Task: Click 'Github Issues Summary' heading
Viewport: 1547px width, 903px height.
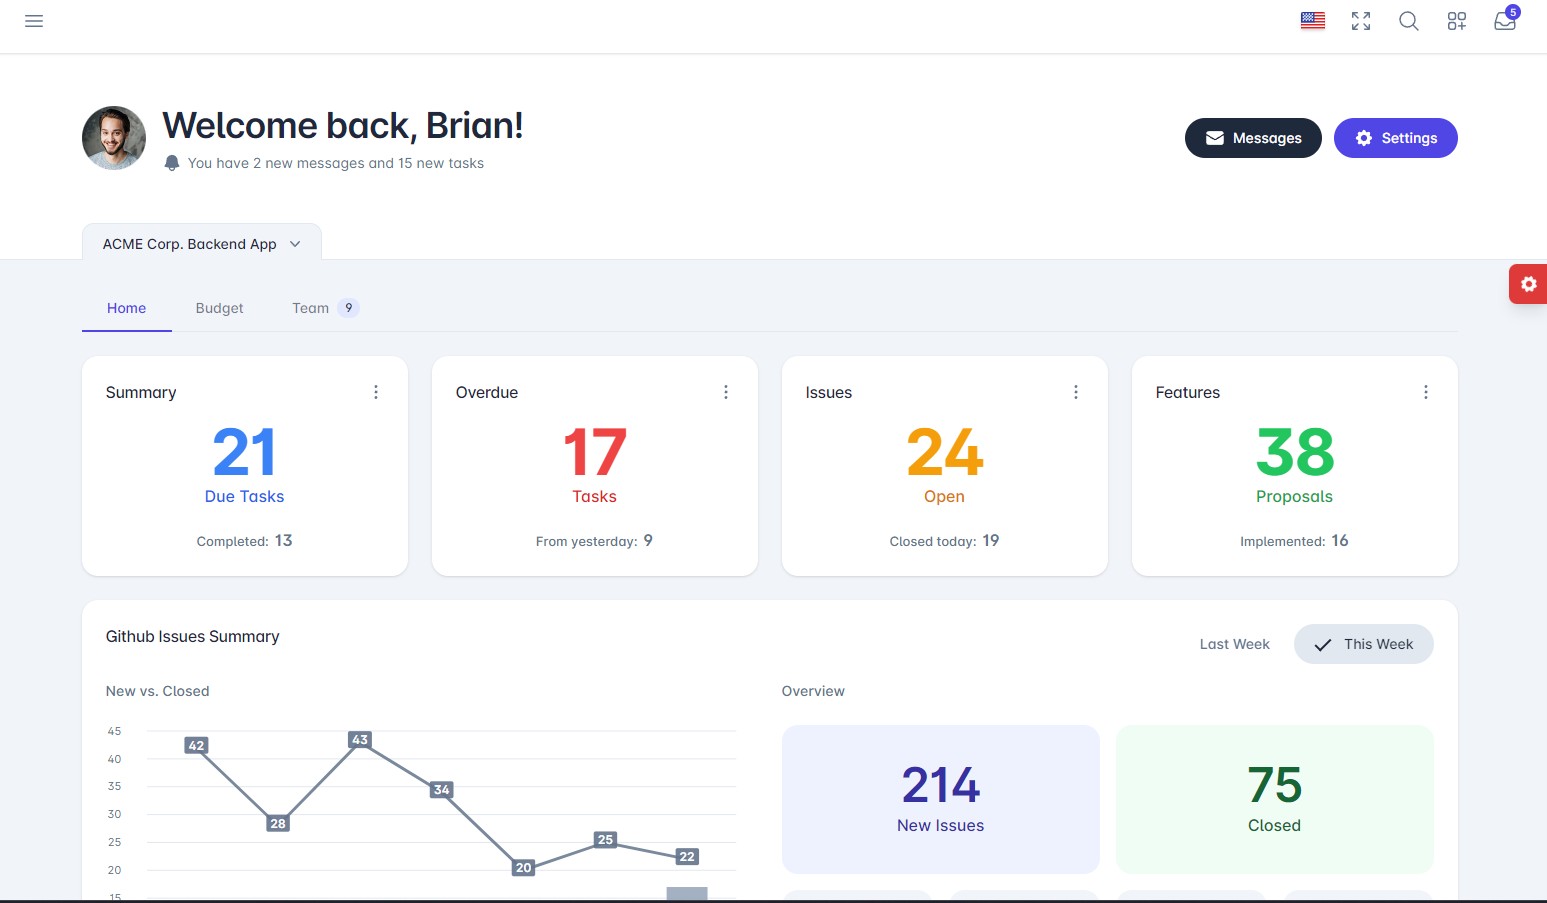Action: point(193,636)
